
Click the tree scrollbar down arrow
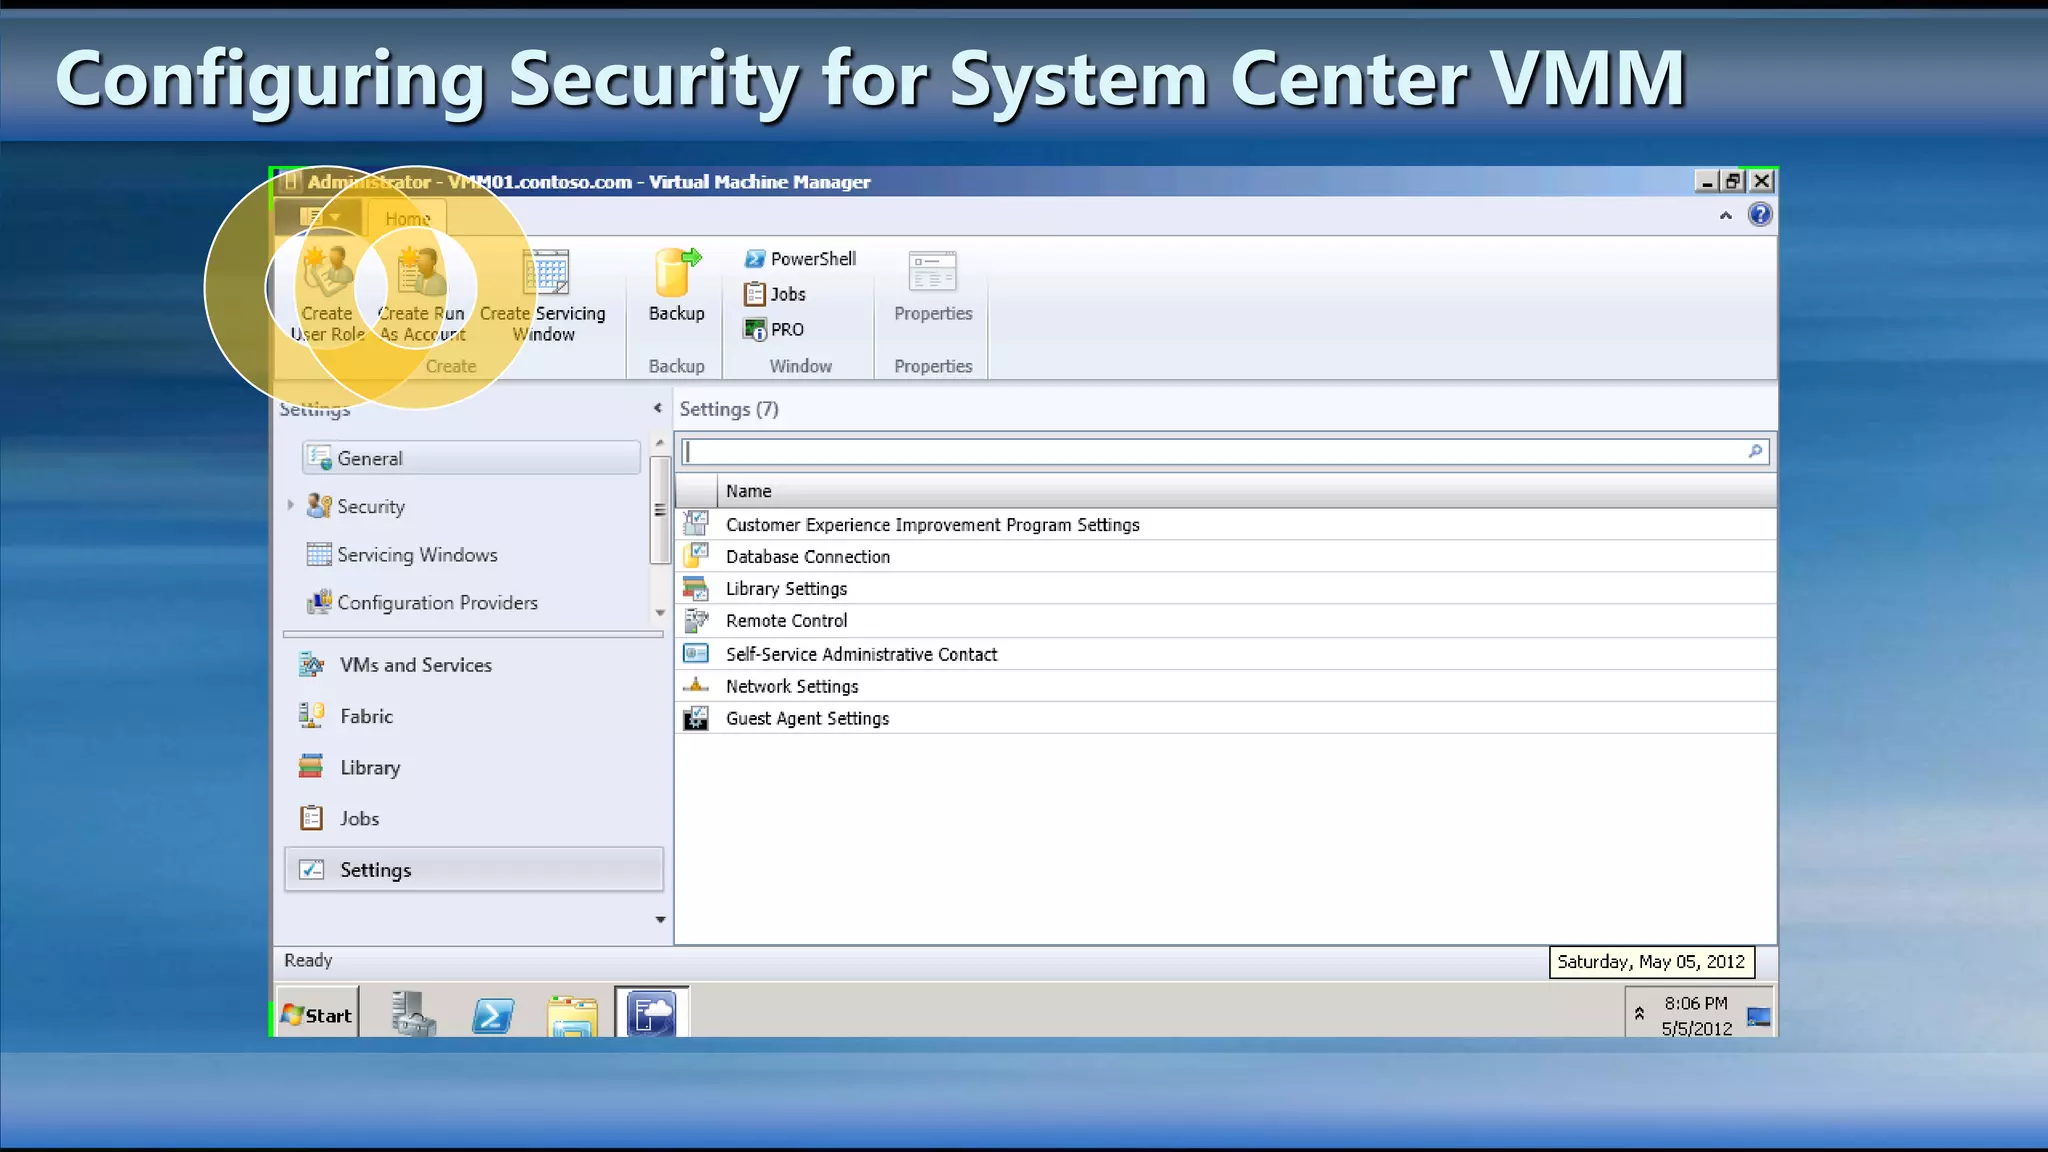click(x=659, y=612)
